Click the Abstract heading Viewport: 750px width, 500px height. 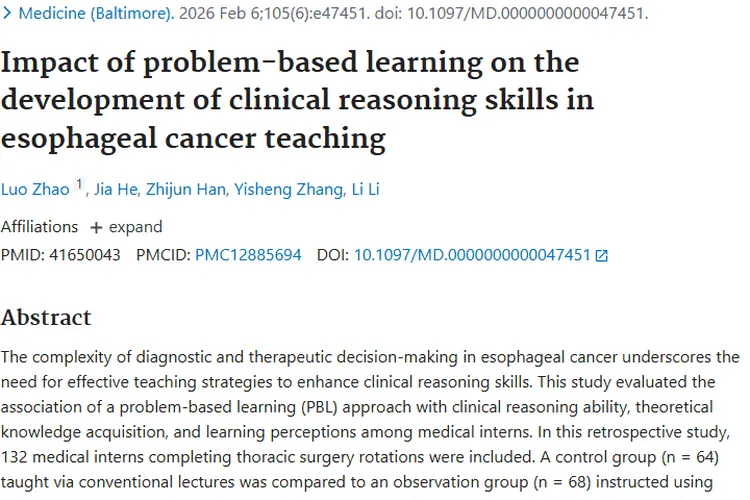tap(46, 318)
